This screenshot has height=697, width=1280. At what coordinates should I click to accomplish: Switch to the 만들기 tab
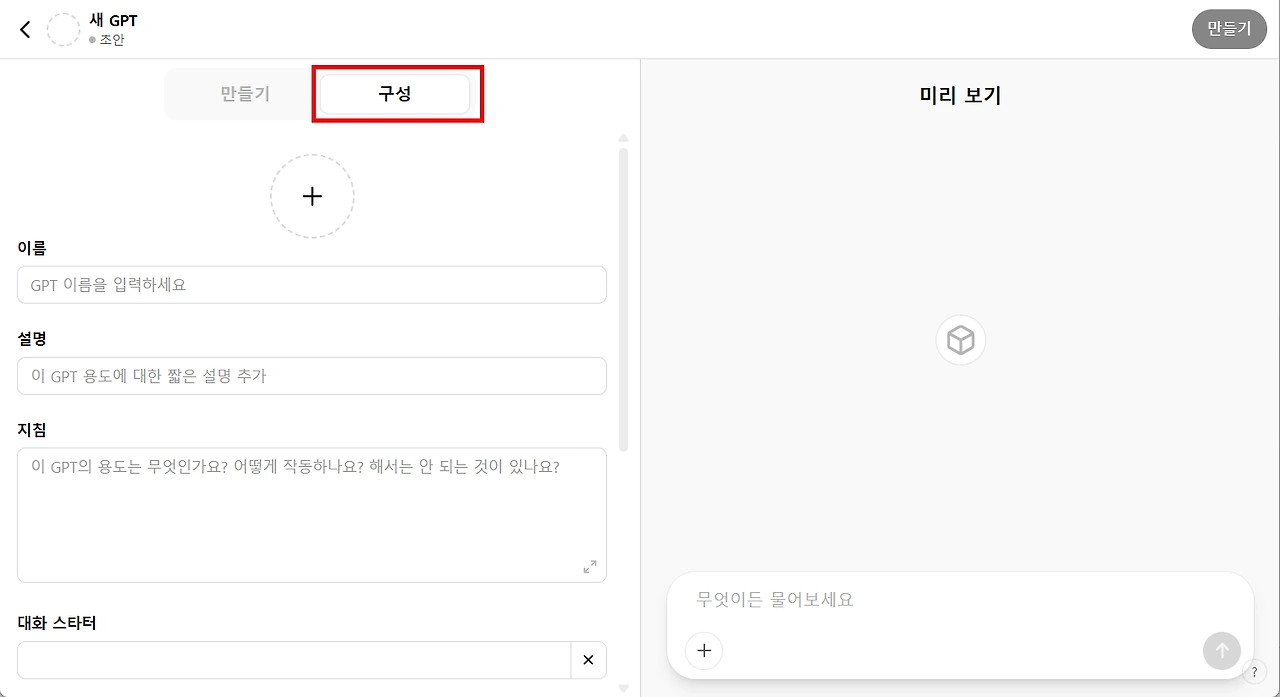coord(245,94)
